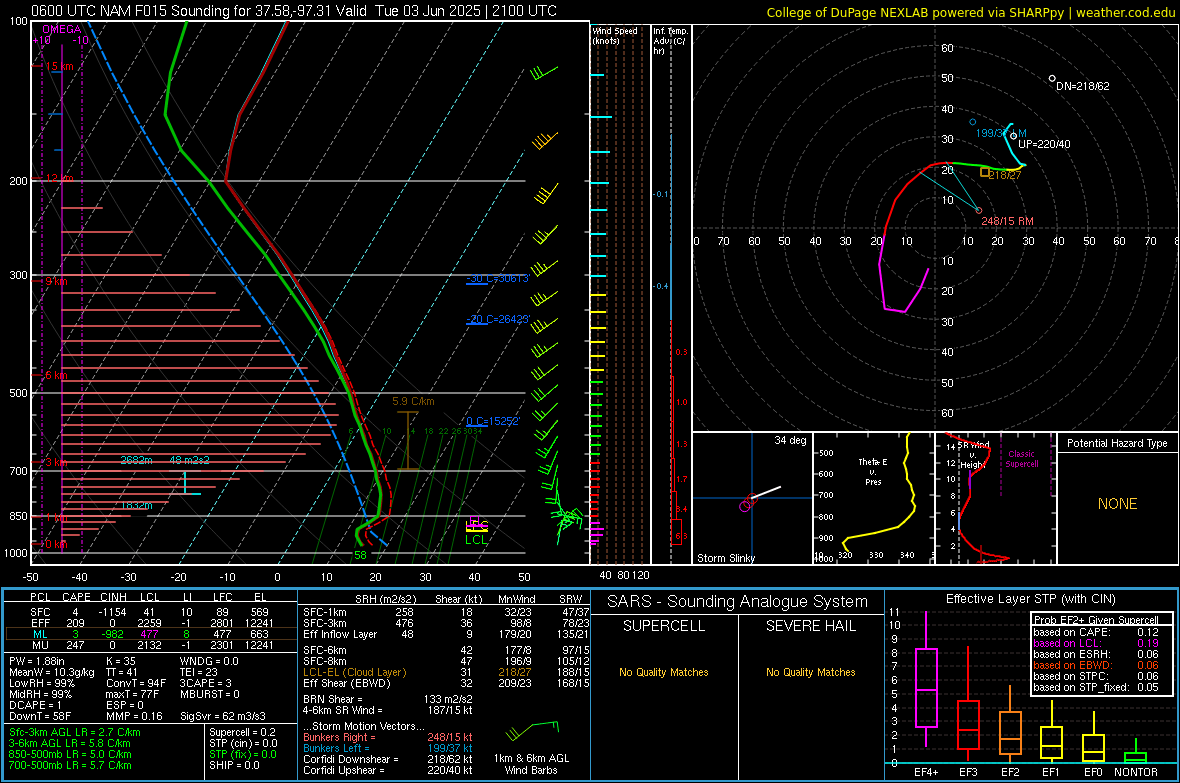The width and height of the screenshot is (1180, 783).
Task: Click the Bunkers Left storm motion line
Action: point(388,748)
